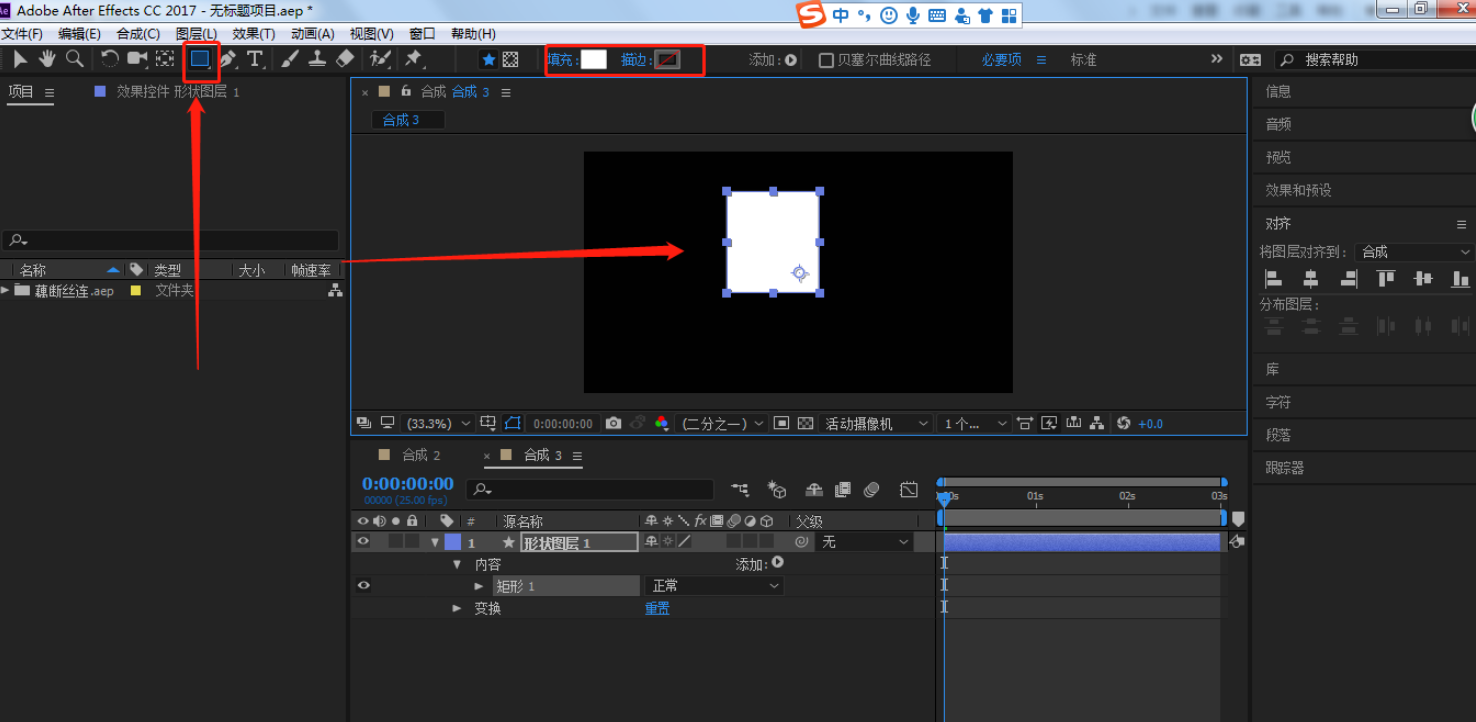The width and height of the screenshot is (1476, 722).
Task: Switch to the 效果控件 形状图层 1 tab
Action: point(178,91)
